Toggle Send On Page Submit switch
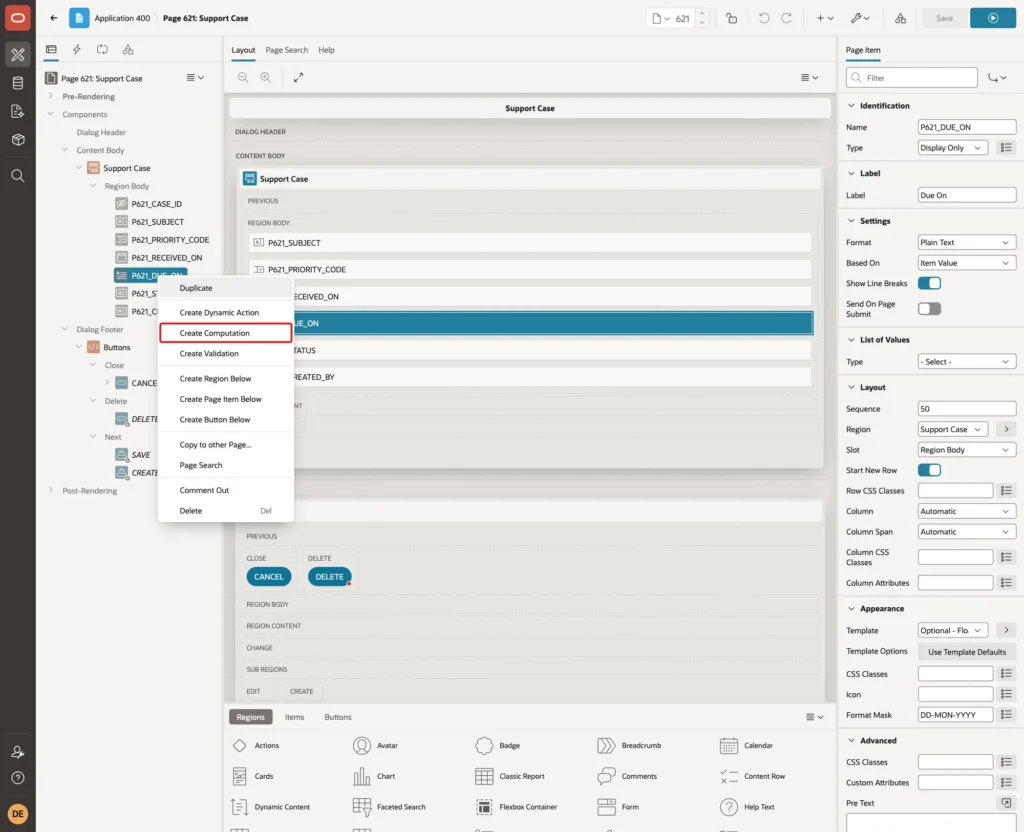Screen dimensions: 1024x832 coord(929,308)
